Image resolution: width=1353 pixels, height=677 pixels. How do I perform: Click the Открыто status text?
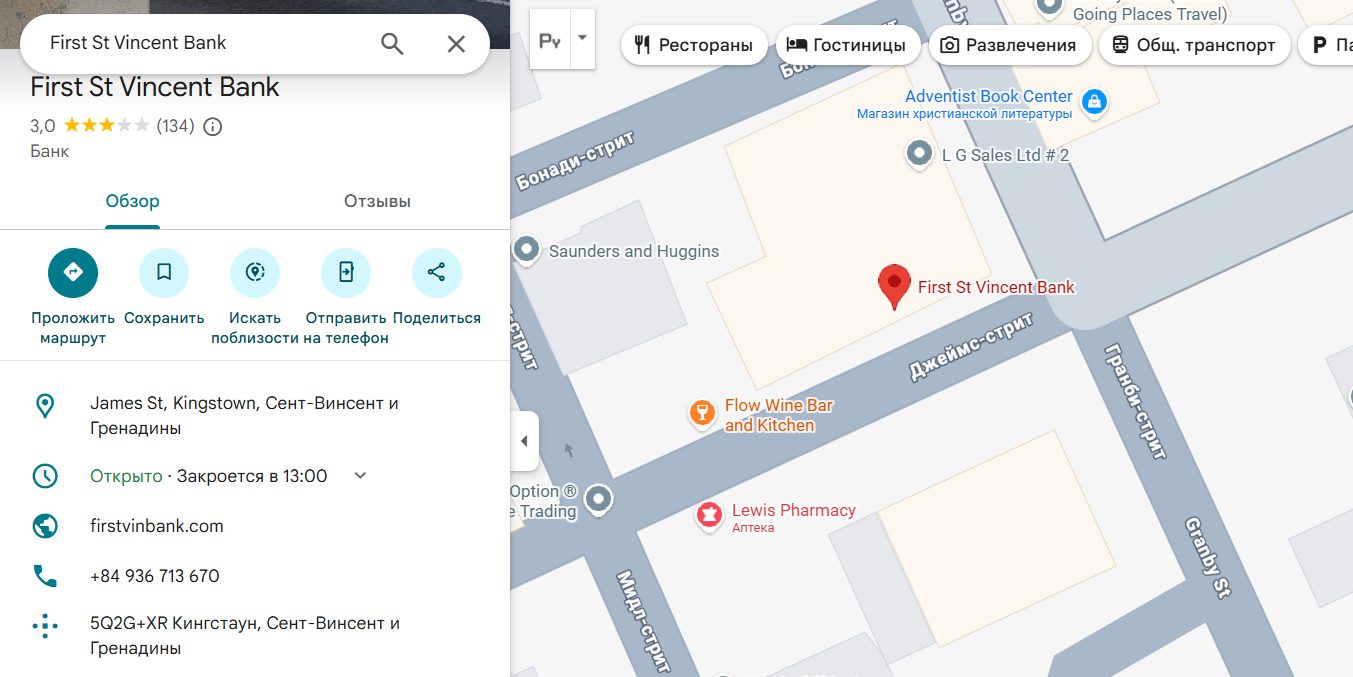pyautogui.click(x=126, y=476)
